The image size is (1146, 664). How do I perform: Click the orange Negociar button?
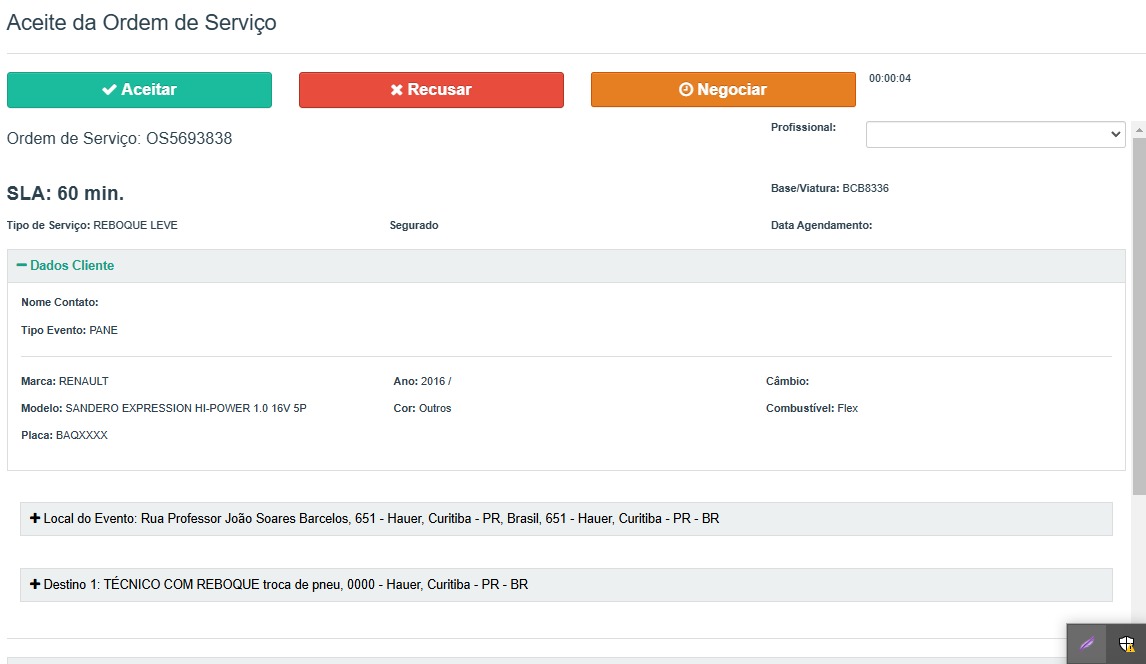723,90
